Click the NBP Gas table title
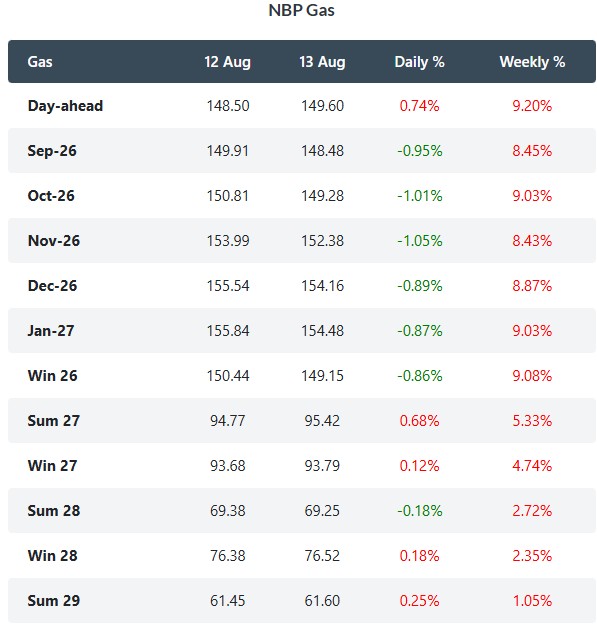The width and height of the screenshot is (597, 626). [x=301, y=10]
